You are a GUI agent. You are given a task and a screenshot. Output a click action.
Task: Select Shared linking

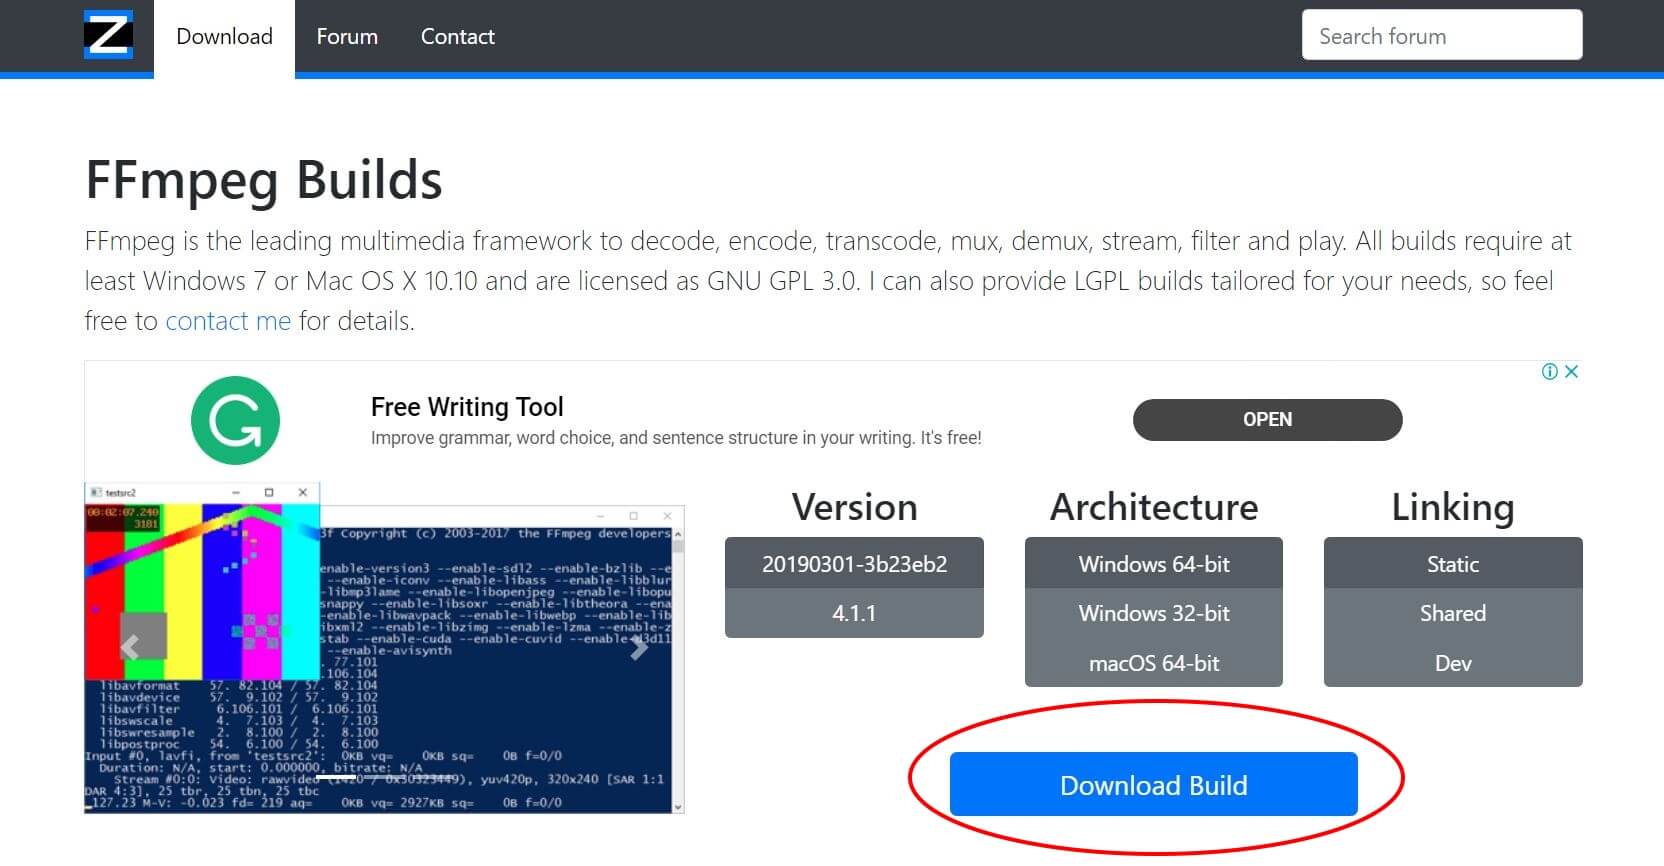coord(1453,613)
